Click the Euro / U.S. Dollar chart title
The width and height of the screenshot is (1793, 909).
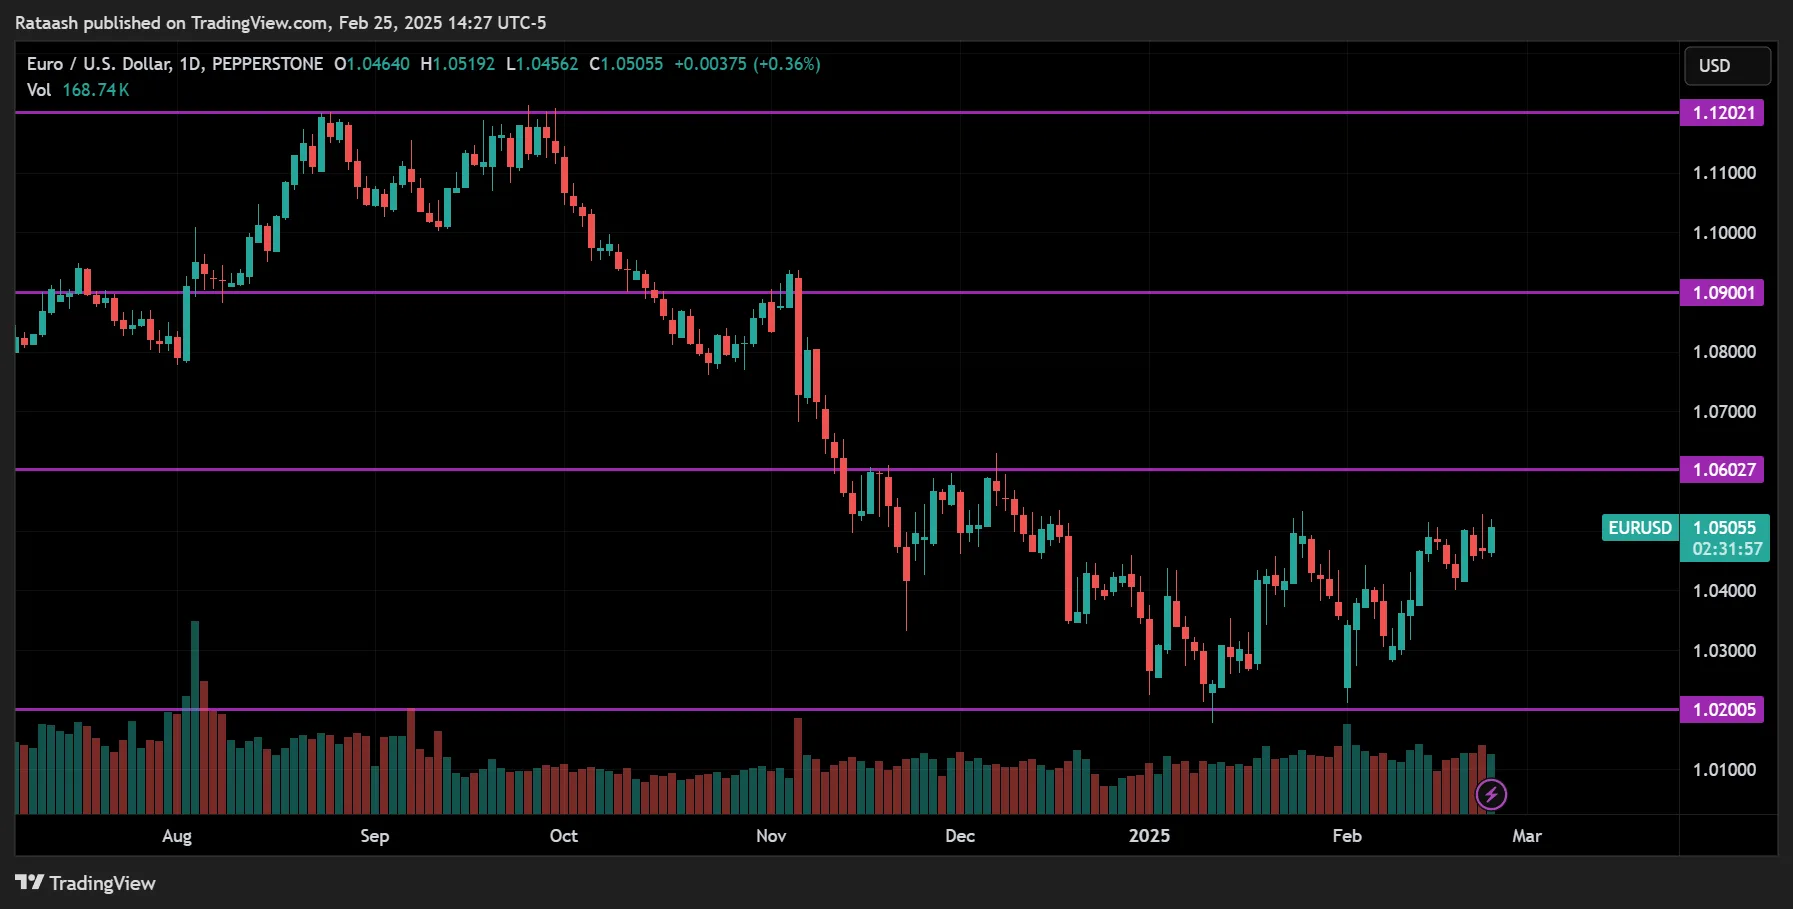click(x=174, y=64)
